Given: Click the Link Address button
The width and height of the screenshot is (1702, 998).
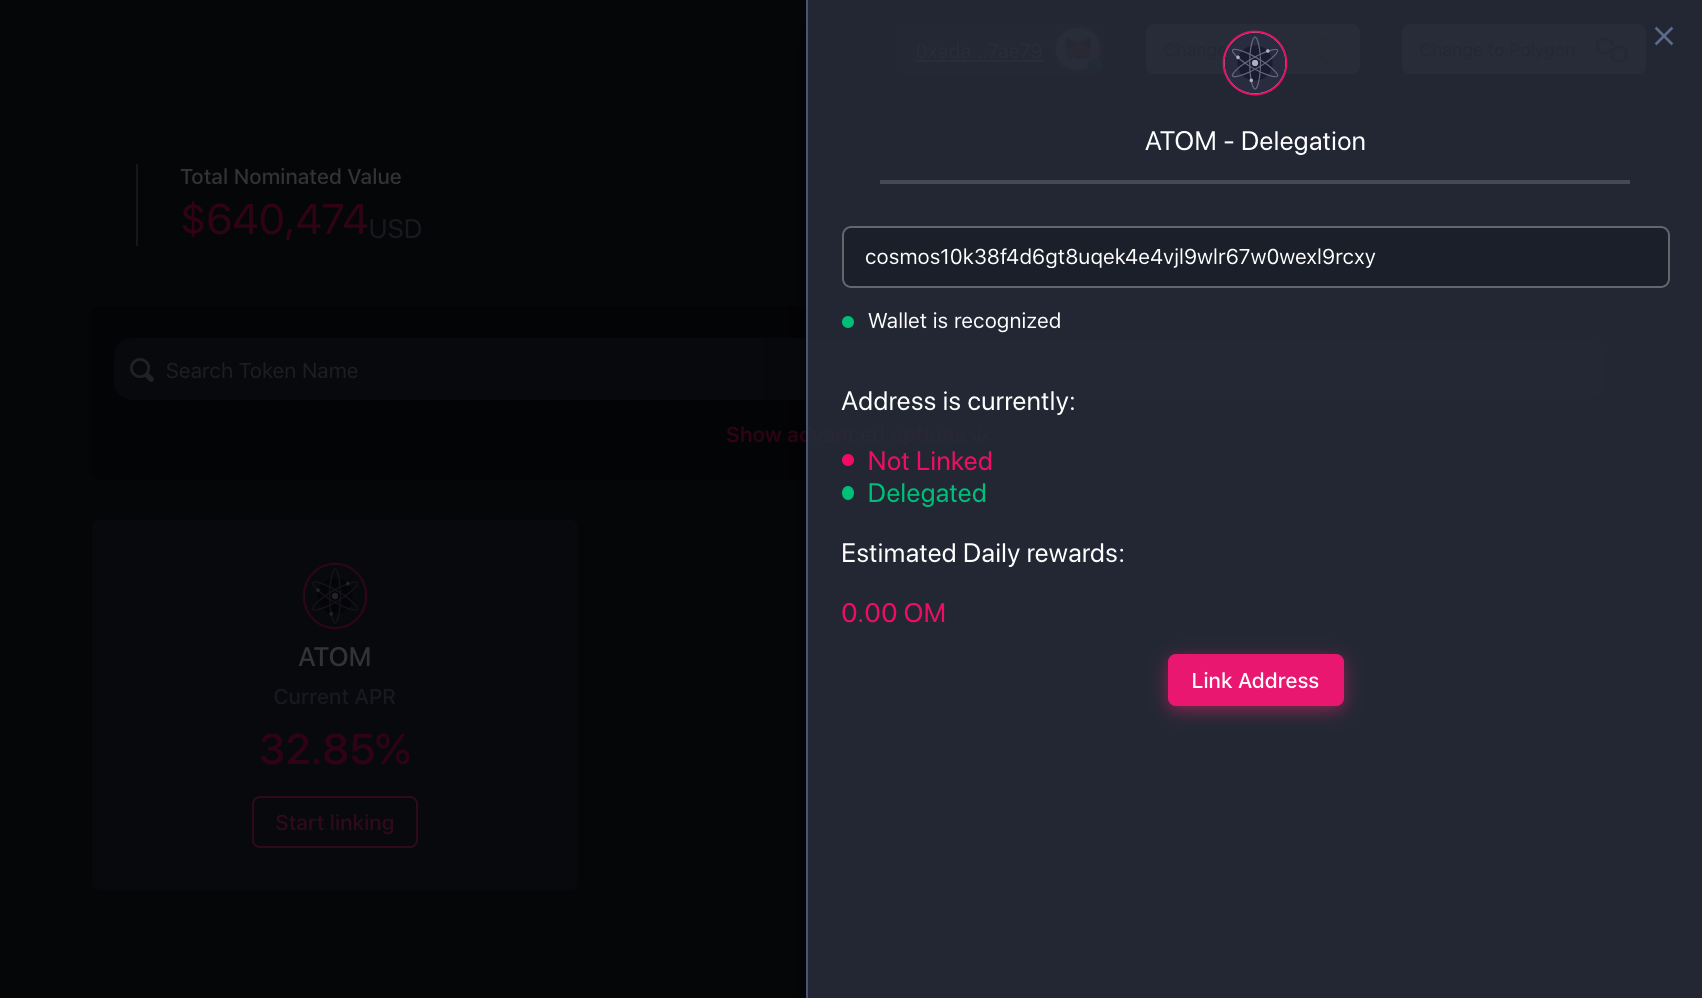Looking at the screenshot, I should (1255, 680).
